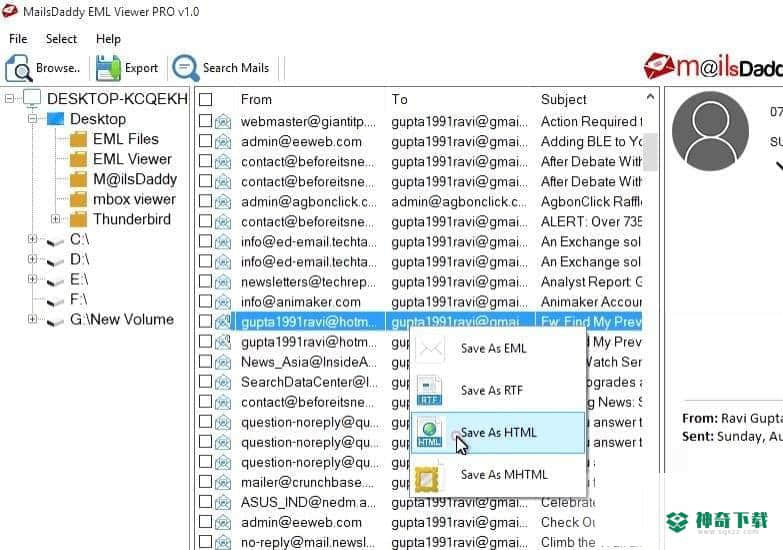
Task: Click the G:\New Volume drive icon
Action: pyautogui.click(x=55, y=321)
